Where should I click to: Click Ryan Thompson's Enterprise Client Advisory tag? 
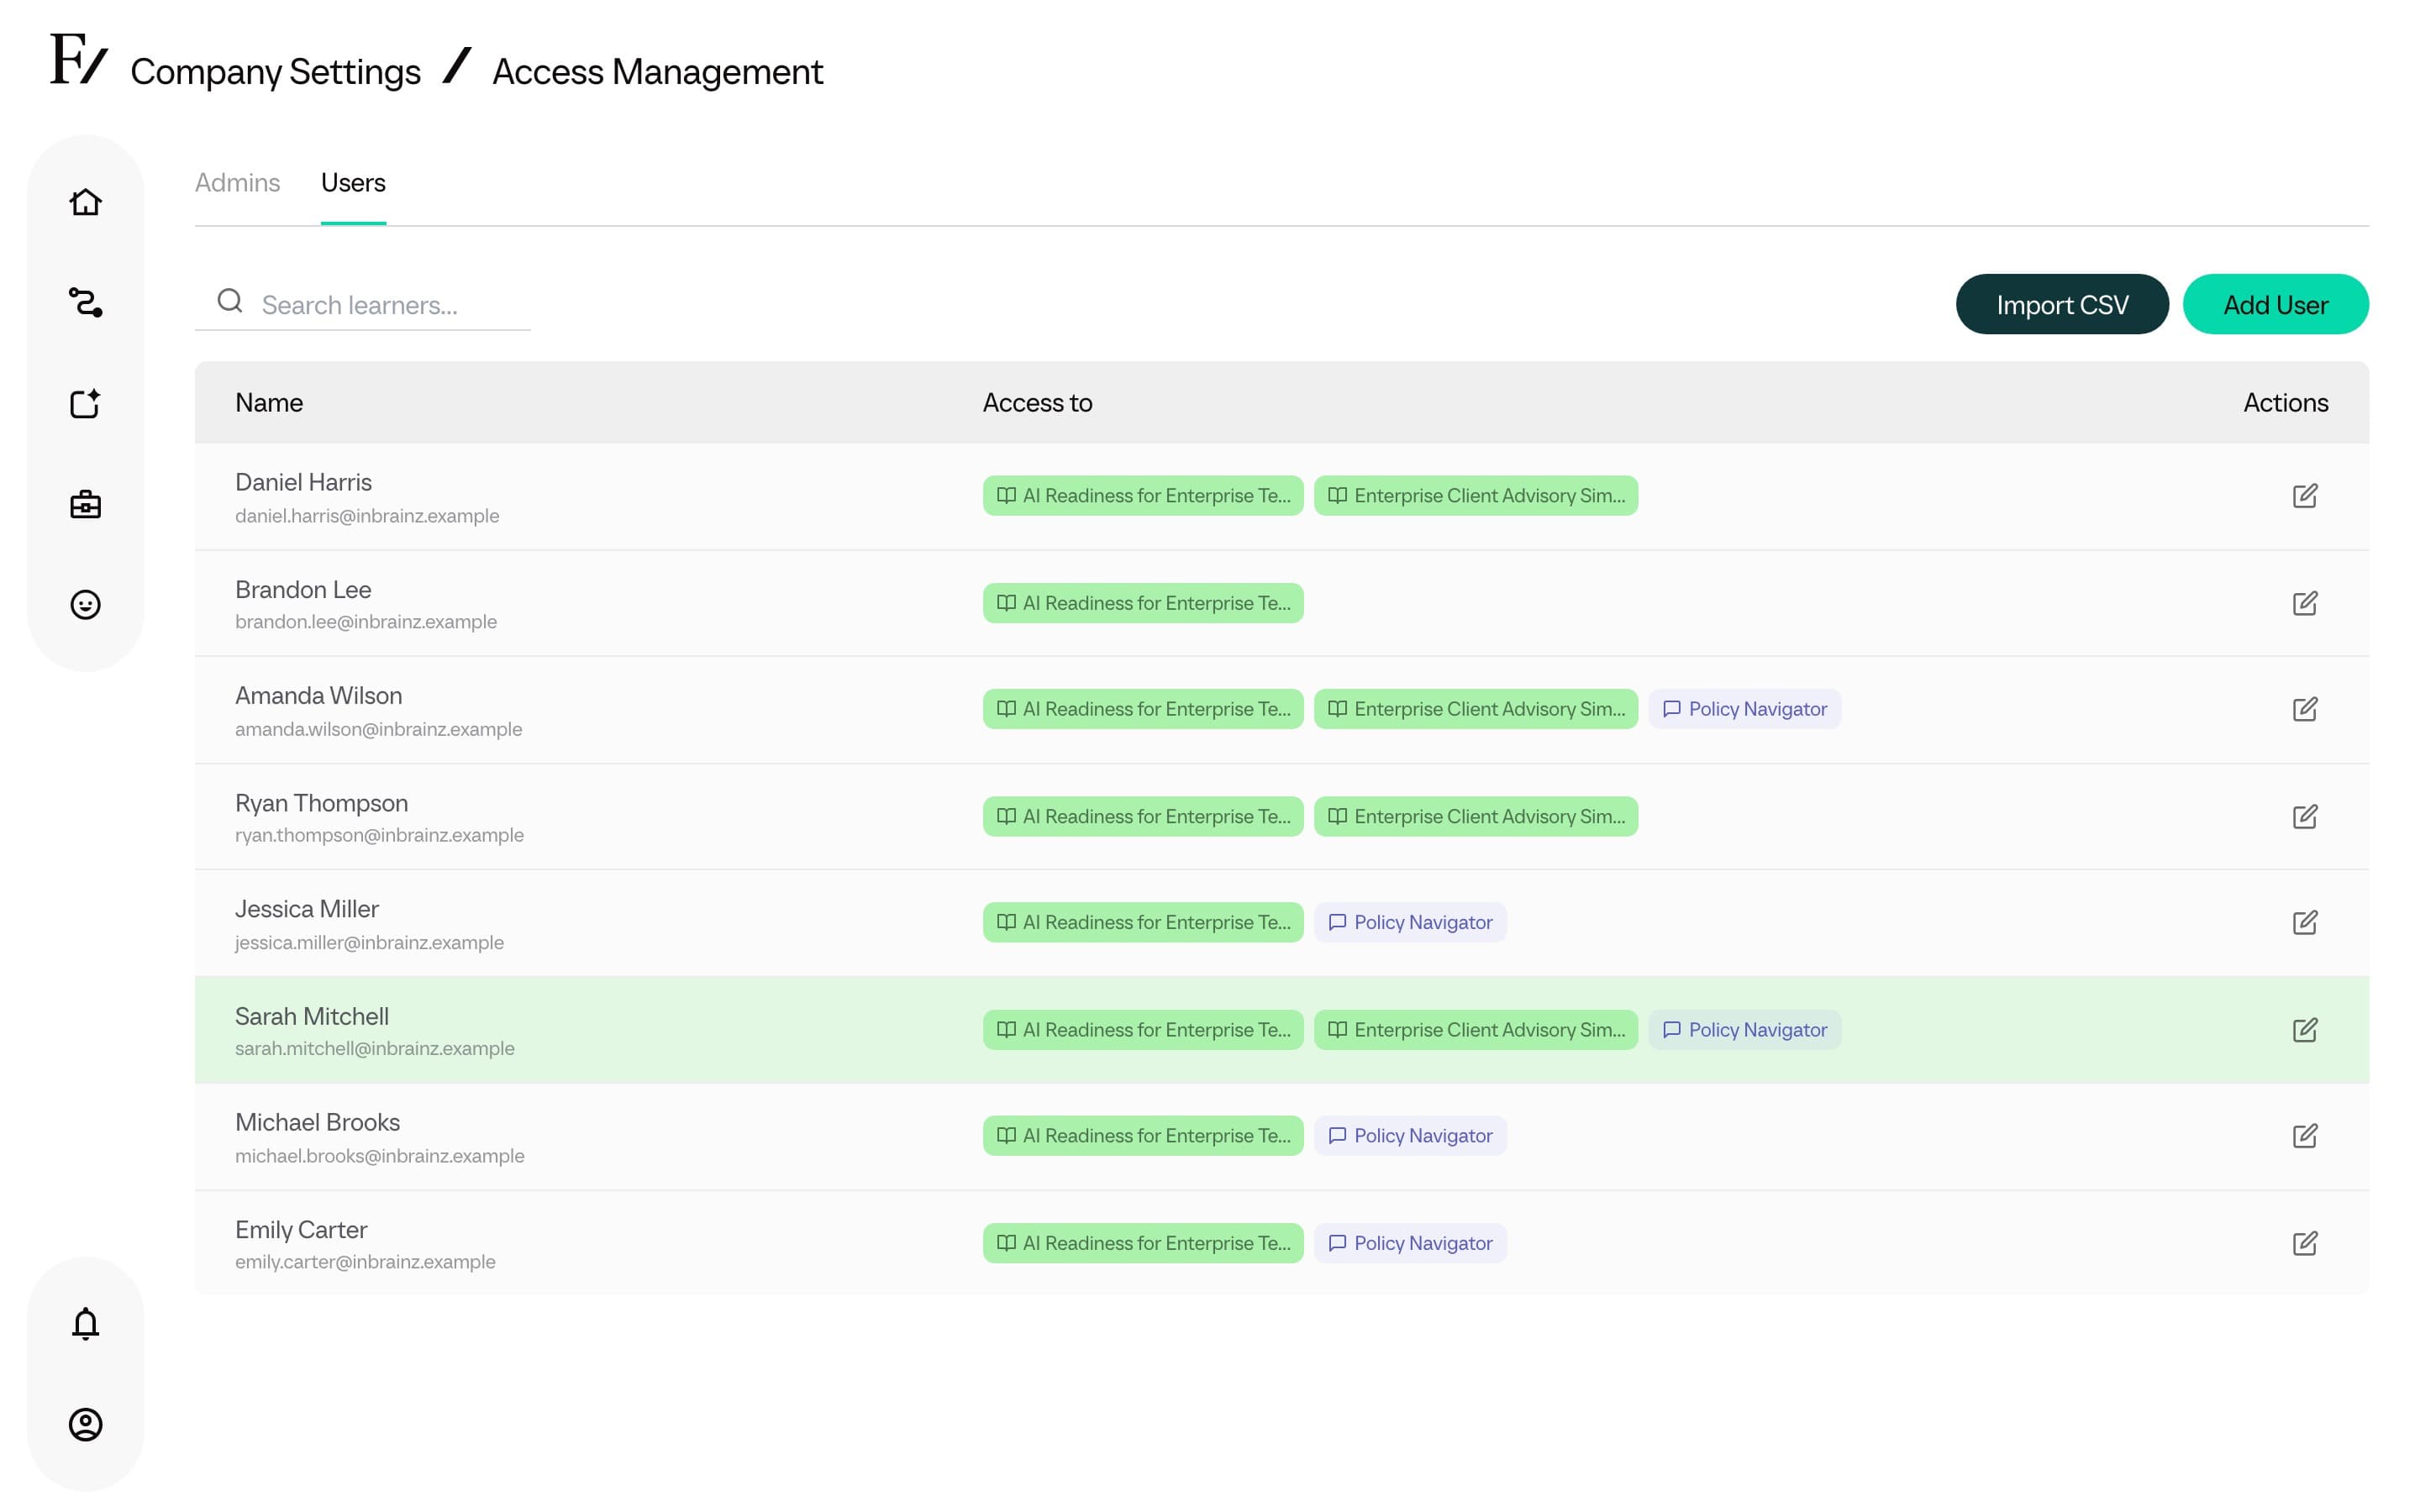1475,816
